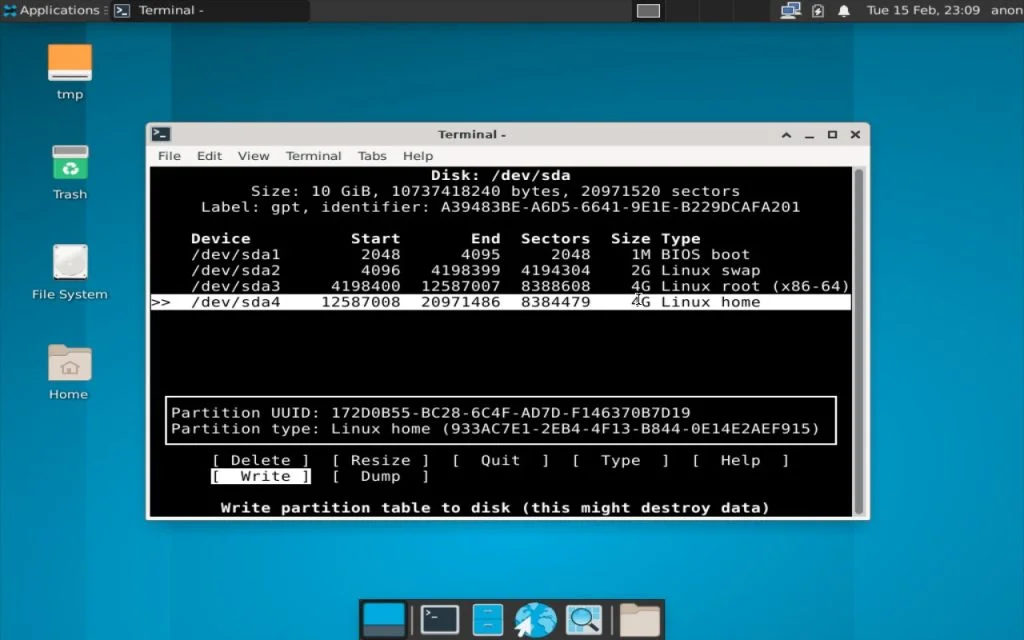Open the notification bell in the system tray
Image resolution: width=1024 pixels, height=640 pixels.
(x=843, y=10)
